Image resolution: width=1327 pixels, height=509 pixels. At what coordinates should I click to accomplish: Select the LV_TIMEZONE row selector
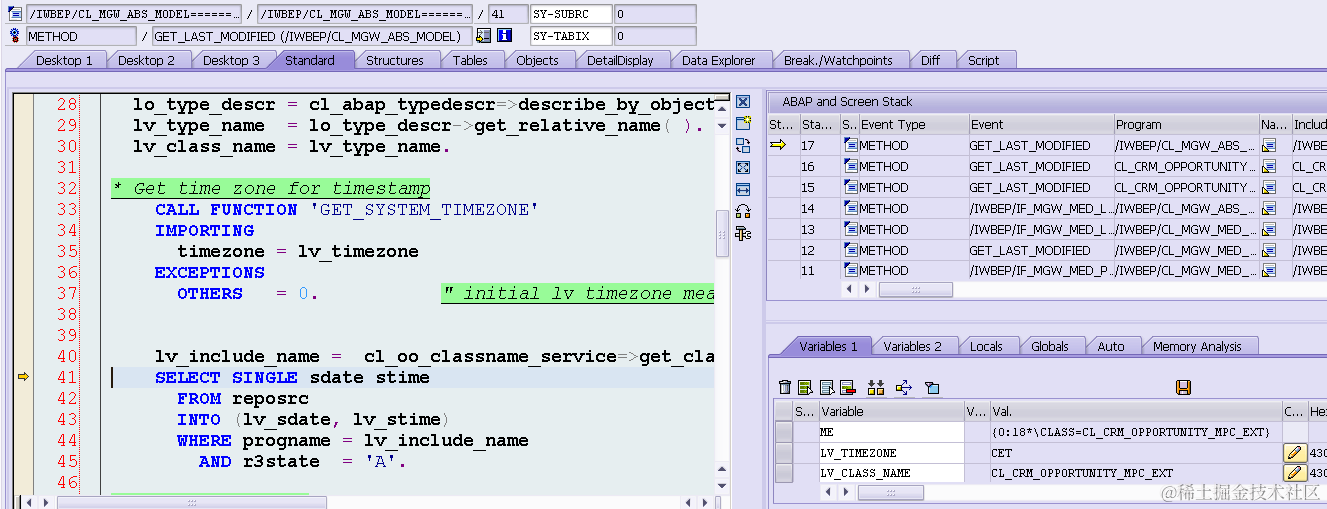click(x=784, y=453)
